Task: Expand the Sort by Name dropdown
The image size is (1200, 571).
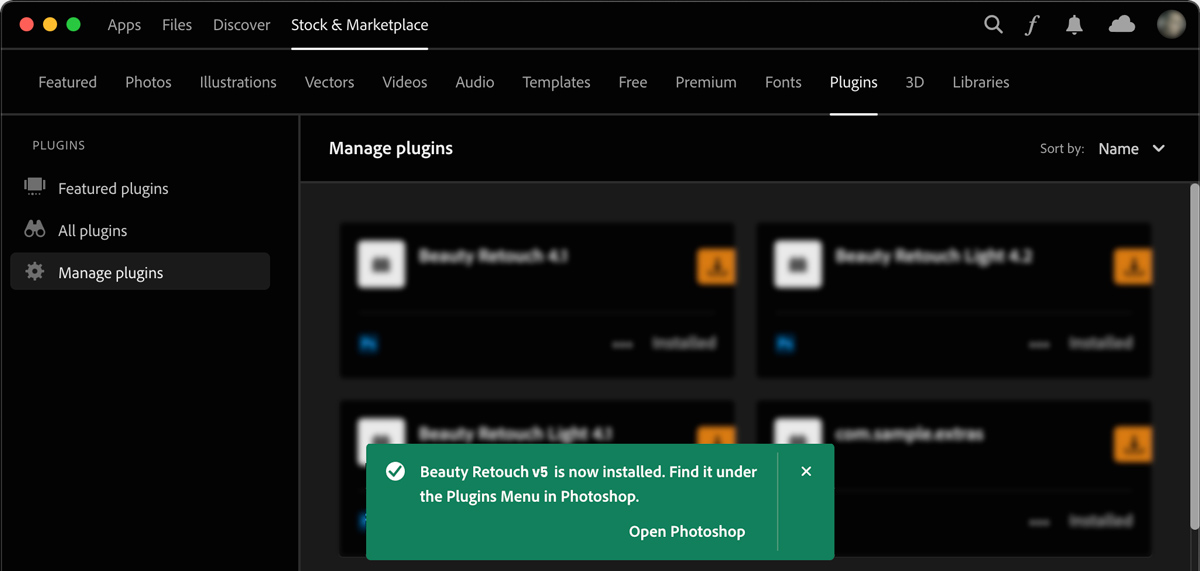Action: 1131,149
